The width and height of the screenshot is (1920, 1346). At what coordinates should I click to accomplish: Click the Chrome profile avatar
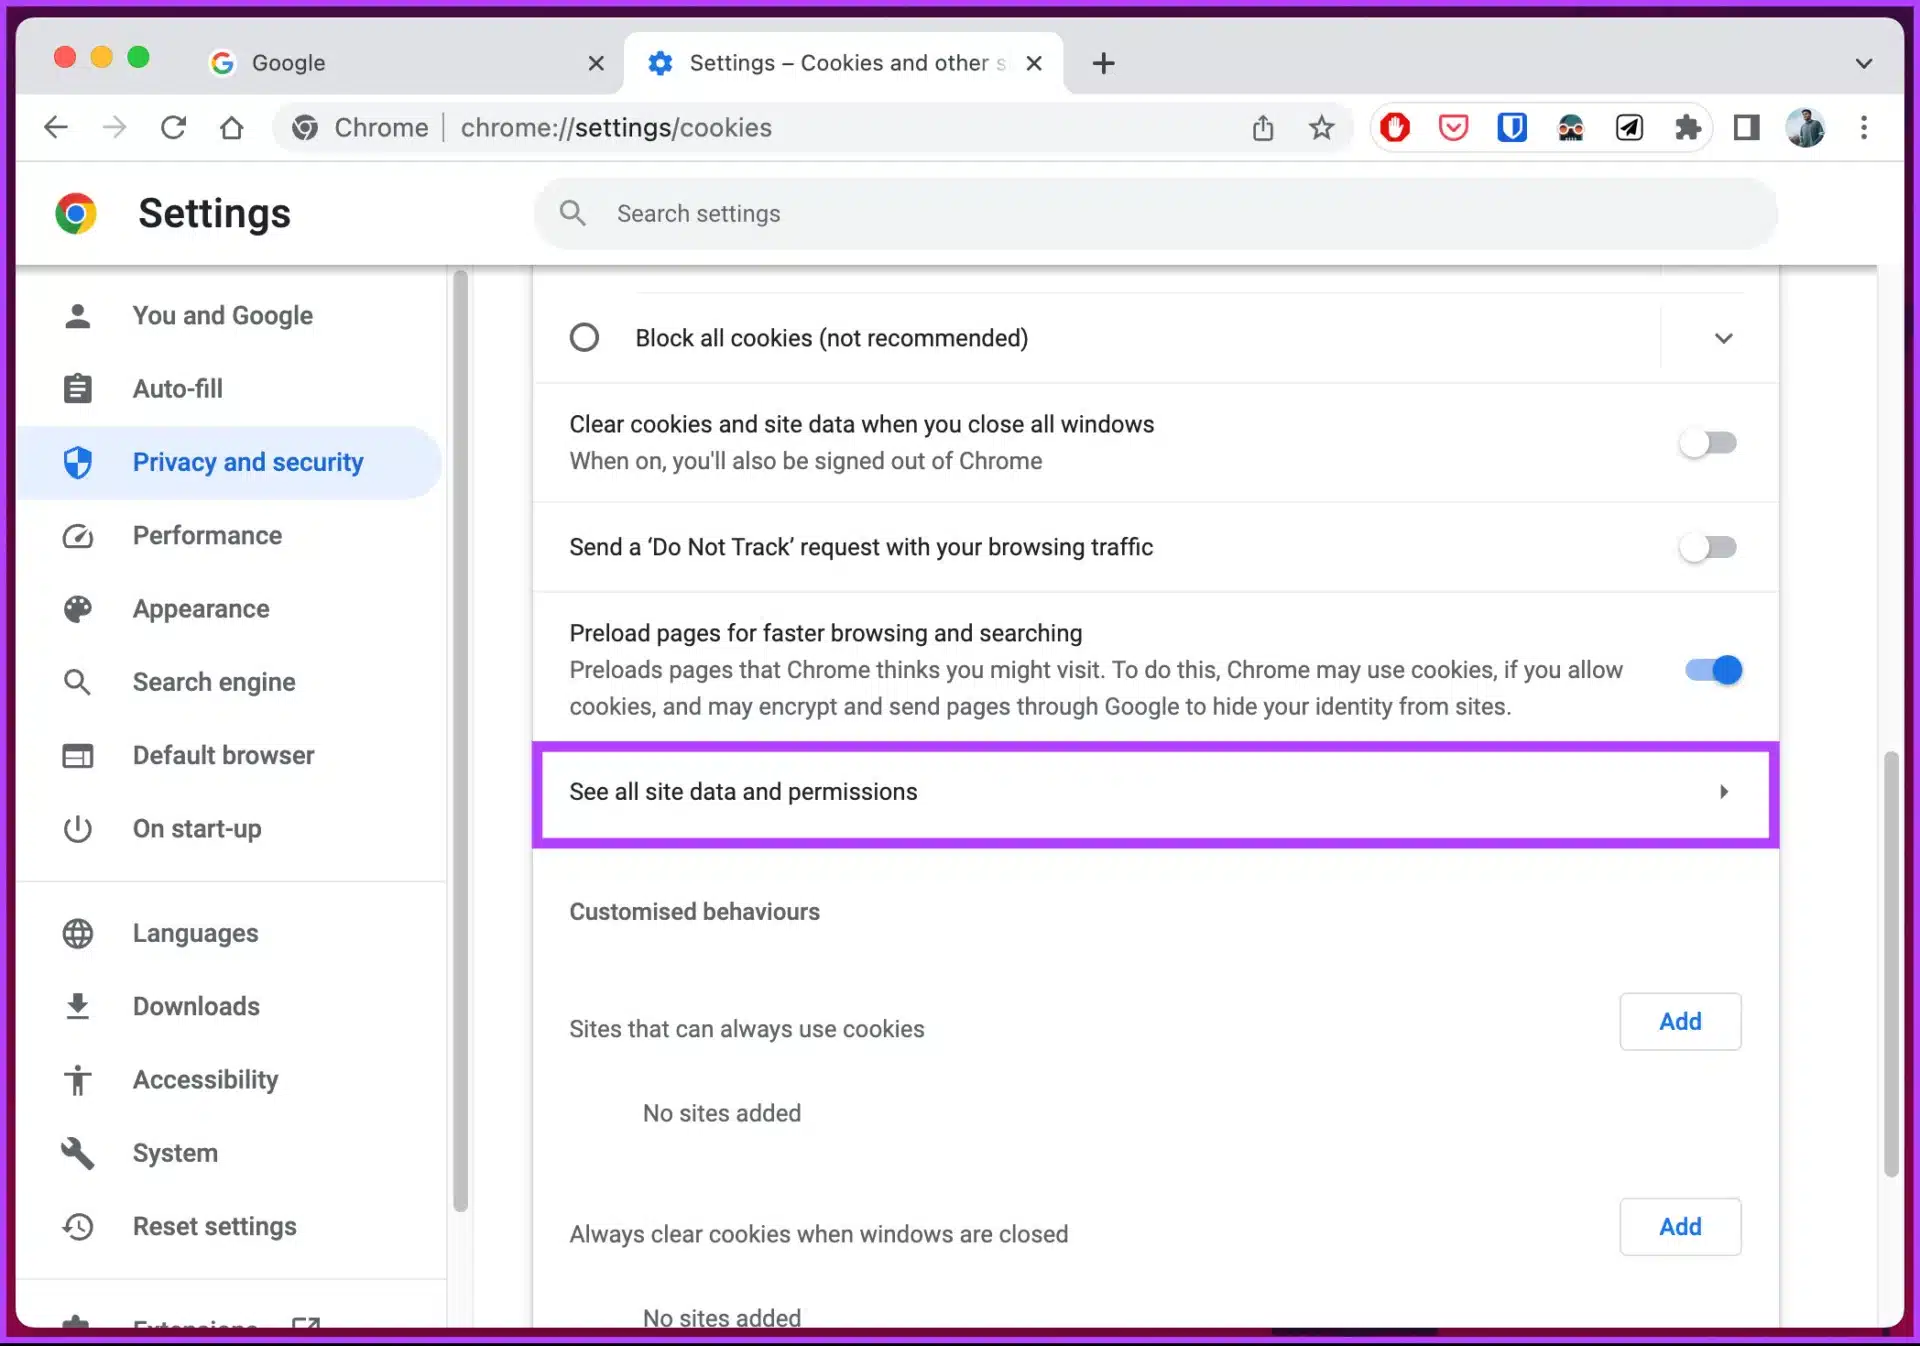pyautogui.click(x=1804, y=128)
